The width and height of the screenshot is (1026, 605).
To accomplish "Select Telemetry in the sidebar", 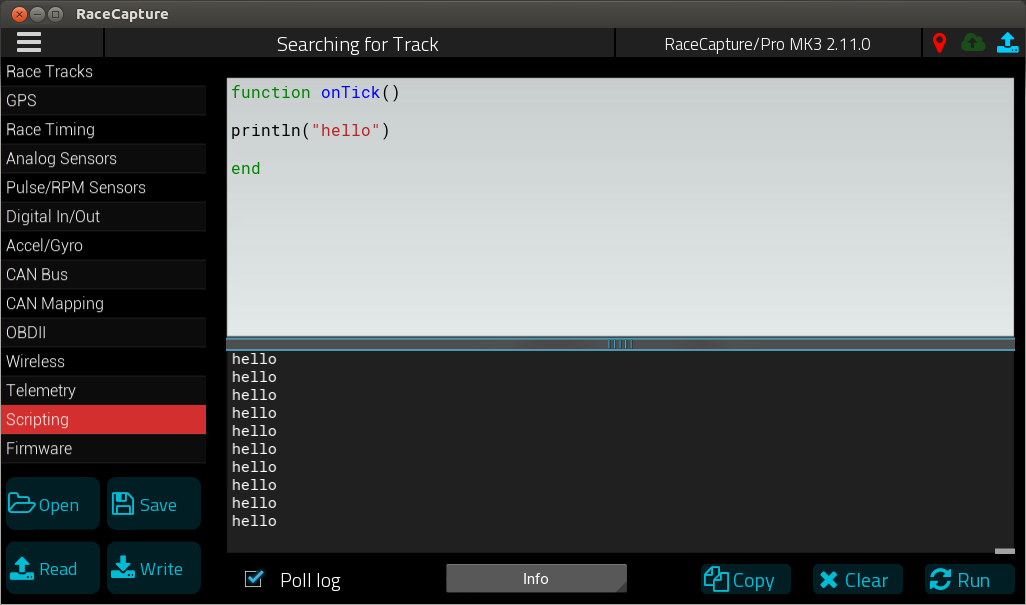I will (x=103, y=390).
